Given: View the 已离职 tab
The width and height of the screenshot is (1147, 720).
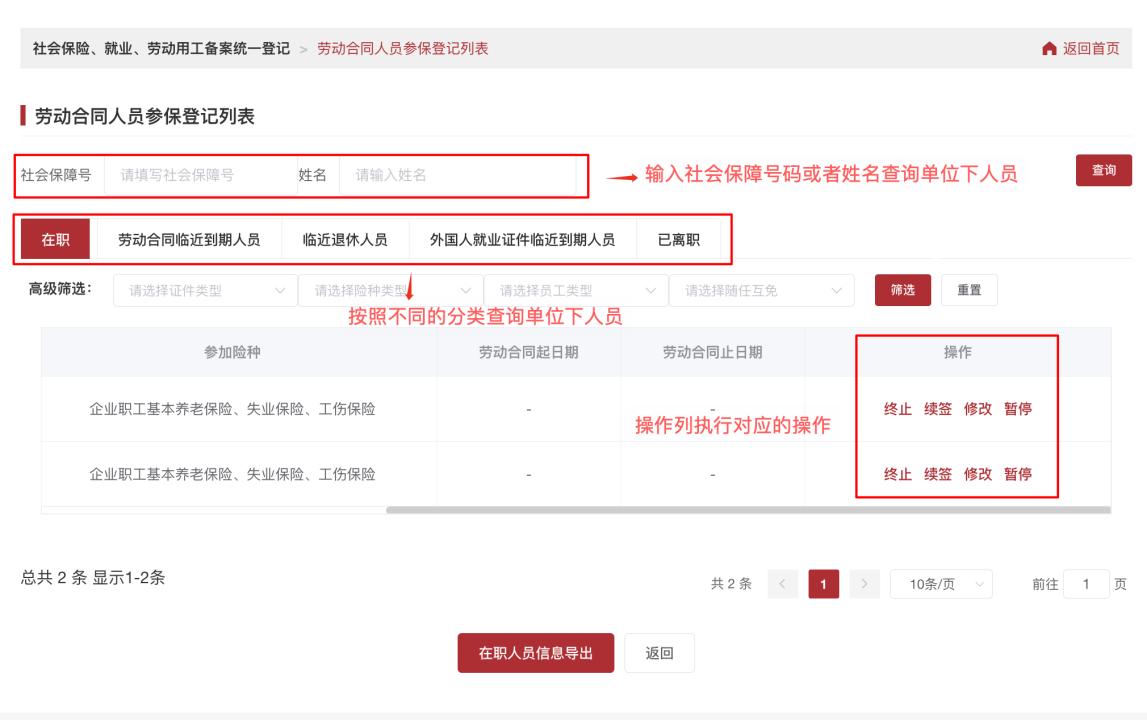Looking at the screenshot, I should click(x=678, y=240).
